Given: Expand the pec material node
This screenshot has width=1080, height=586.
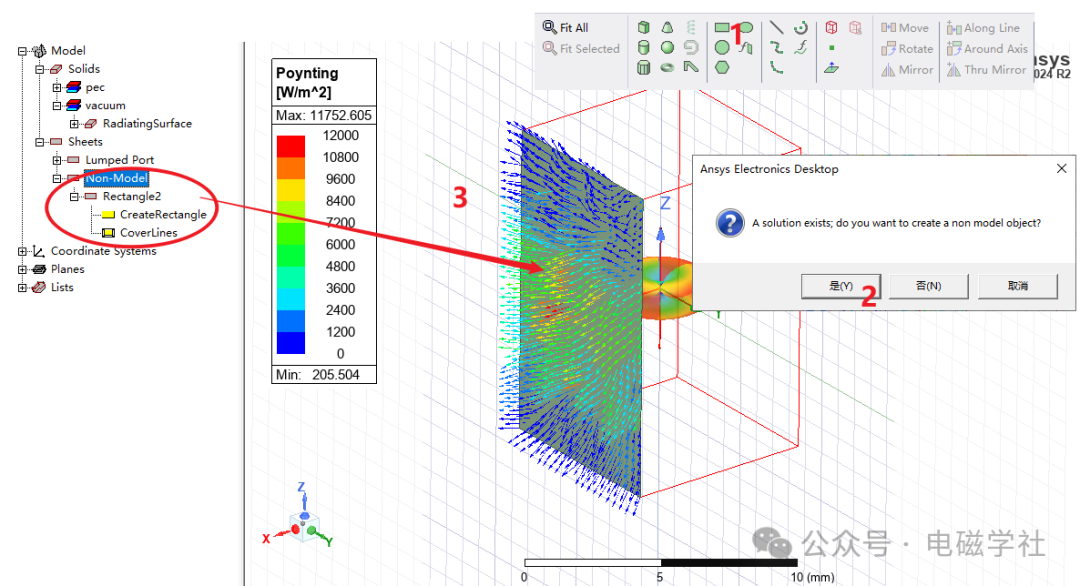Looking at the screenshot, I should click(57, 87).
